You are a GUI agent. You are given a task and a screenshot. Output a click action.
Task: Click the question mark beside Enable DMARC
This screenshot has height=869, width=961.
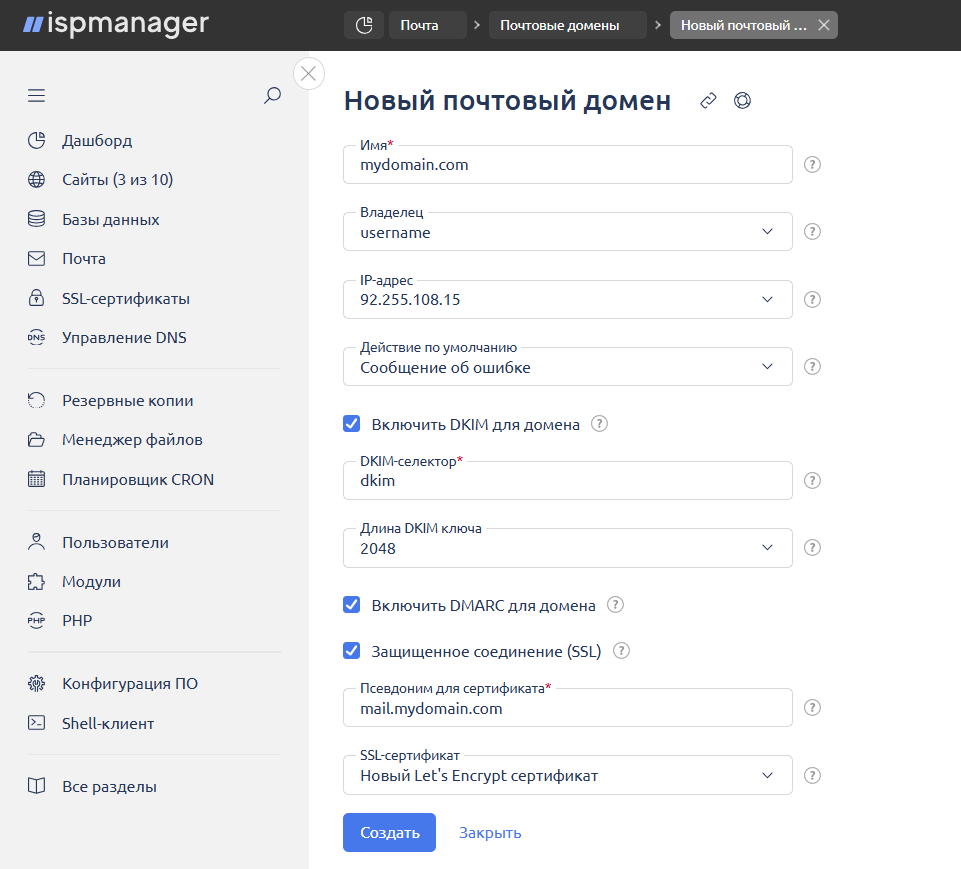pyautogui.click(x=616, y=605)
